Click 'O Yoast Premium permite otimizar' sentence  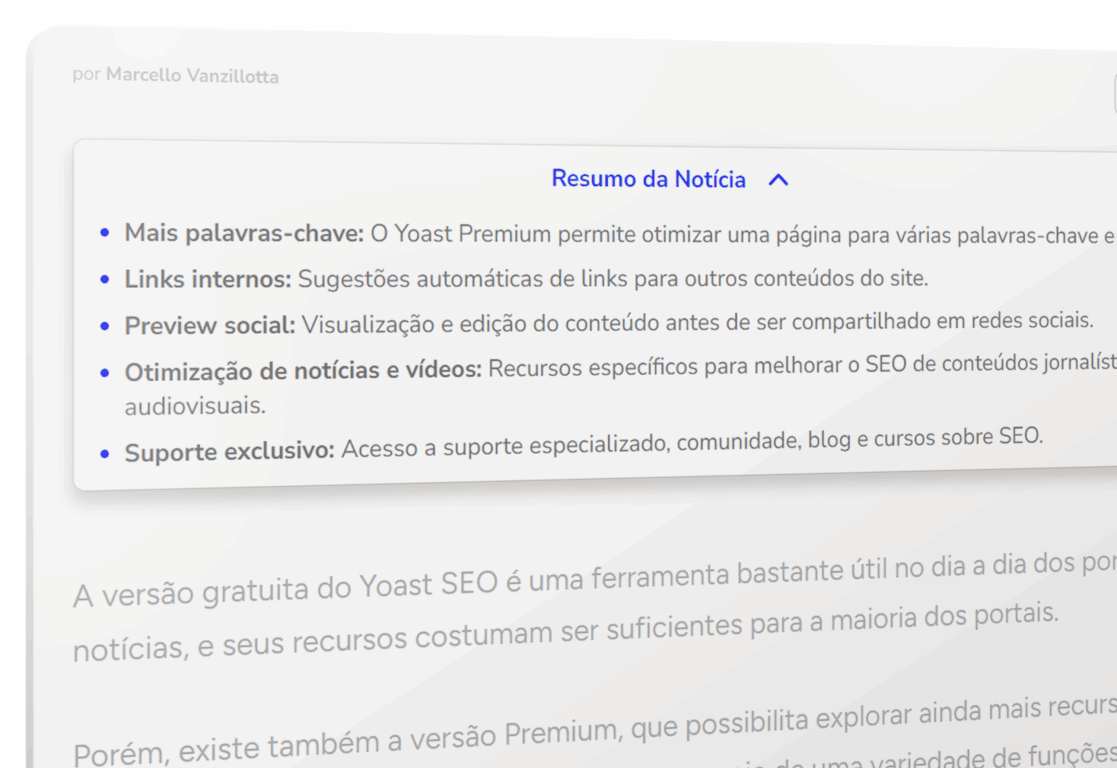point(743,234)
